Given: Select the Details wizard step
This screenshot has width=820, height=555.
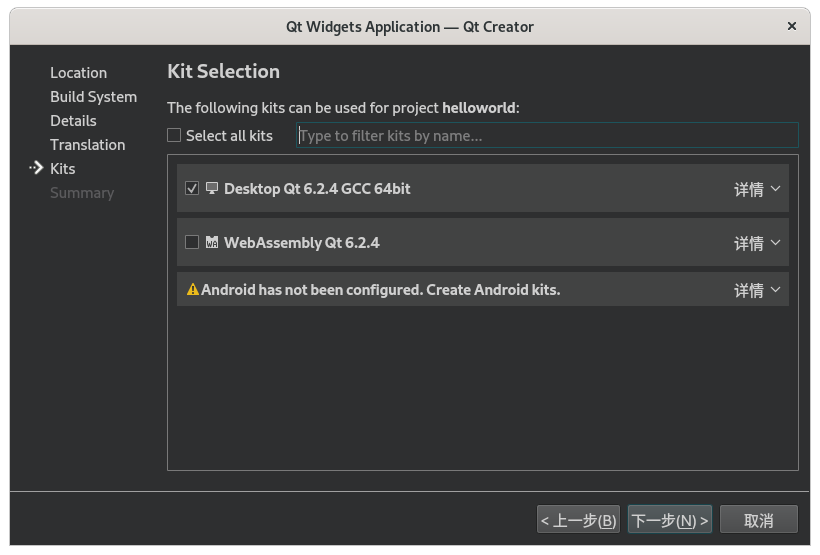Looking at the screenshot, I should pyautogui.click(x=73, y=121).
